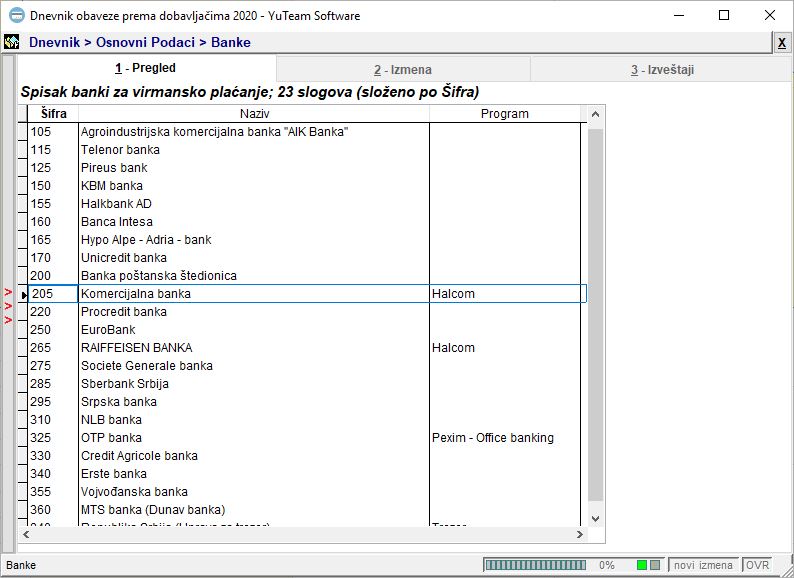The image size is (794, 578).
Task: Click the OVR status indicator
Action: click(x=758, y=565)
